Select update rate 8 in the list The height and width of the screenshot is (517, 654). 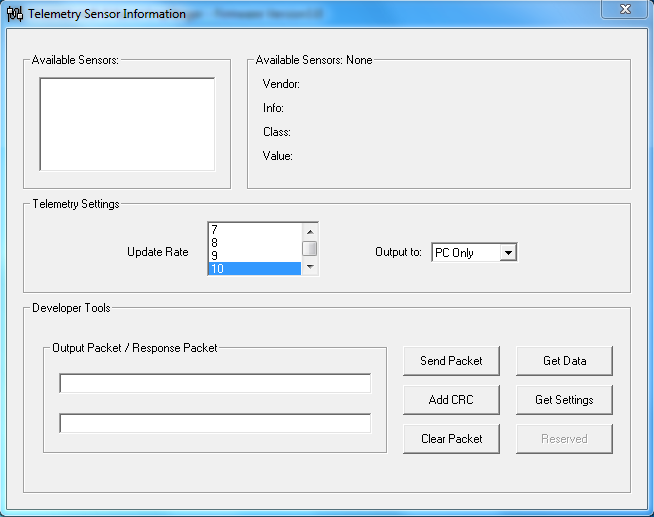click(253, 243)
